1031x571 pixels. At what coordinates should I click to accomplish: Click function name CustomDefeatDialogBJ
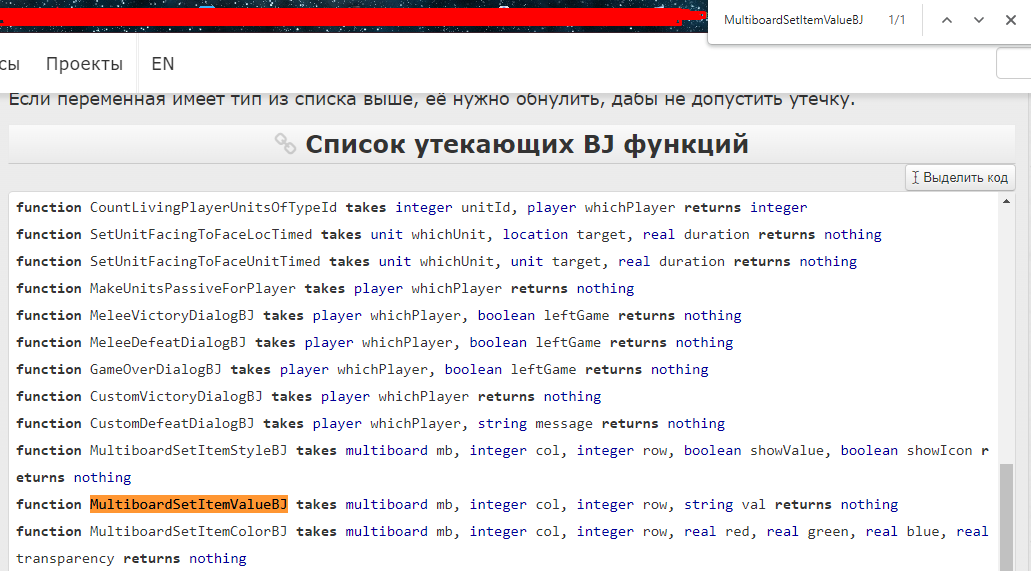click(172, 424)
